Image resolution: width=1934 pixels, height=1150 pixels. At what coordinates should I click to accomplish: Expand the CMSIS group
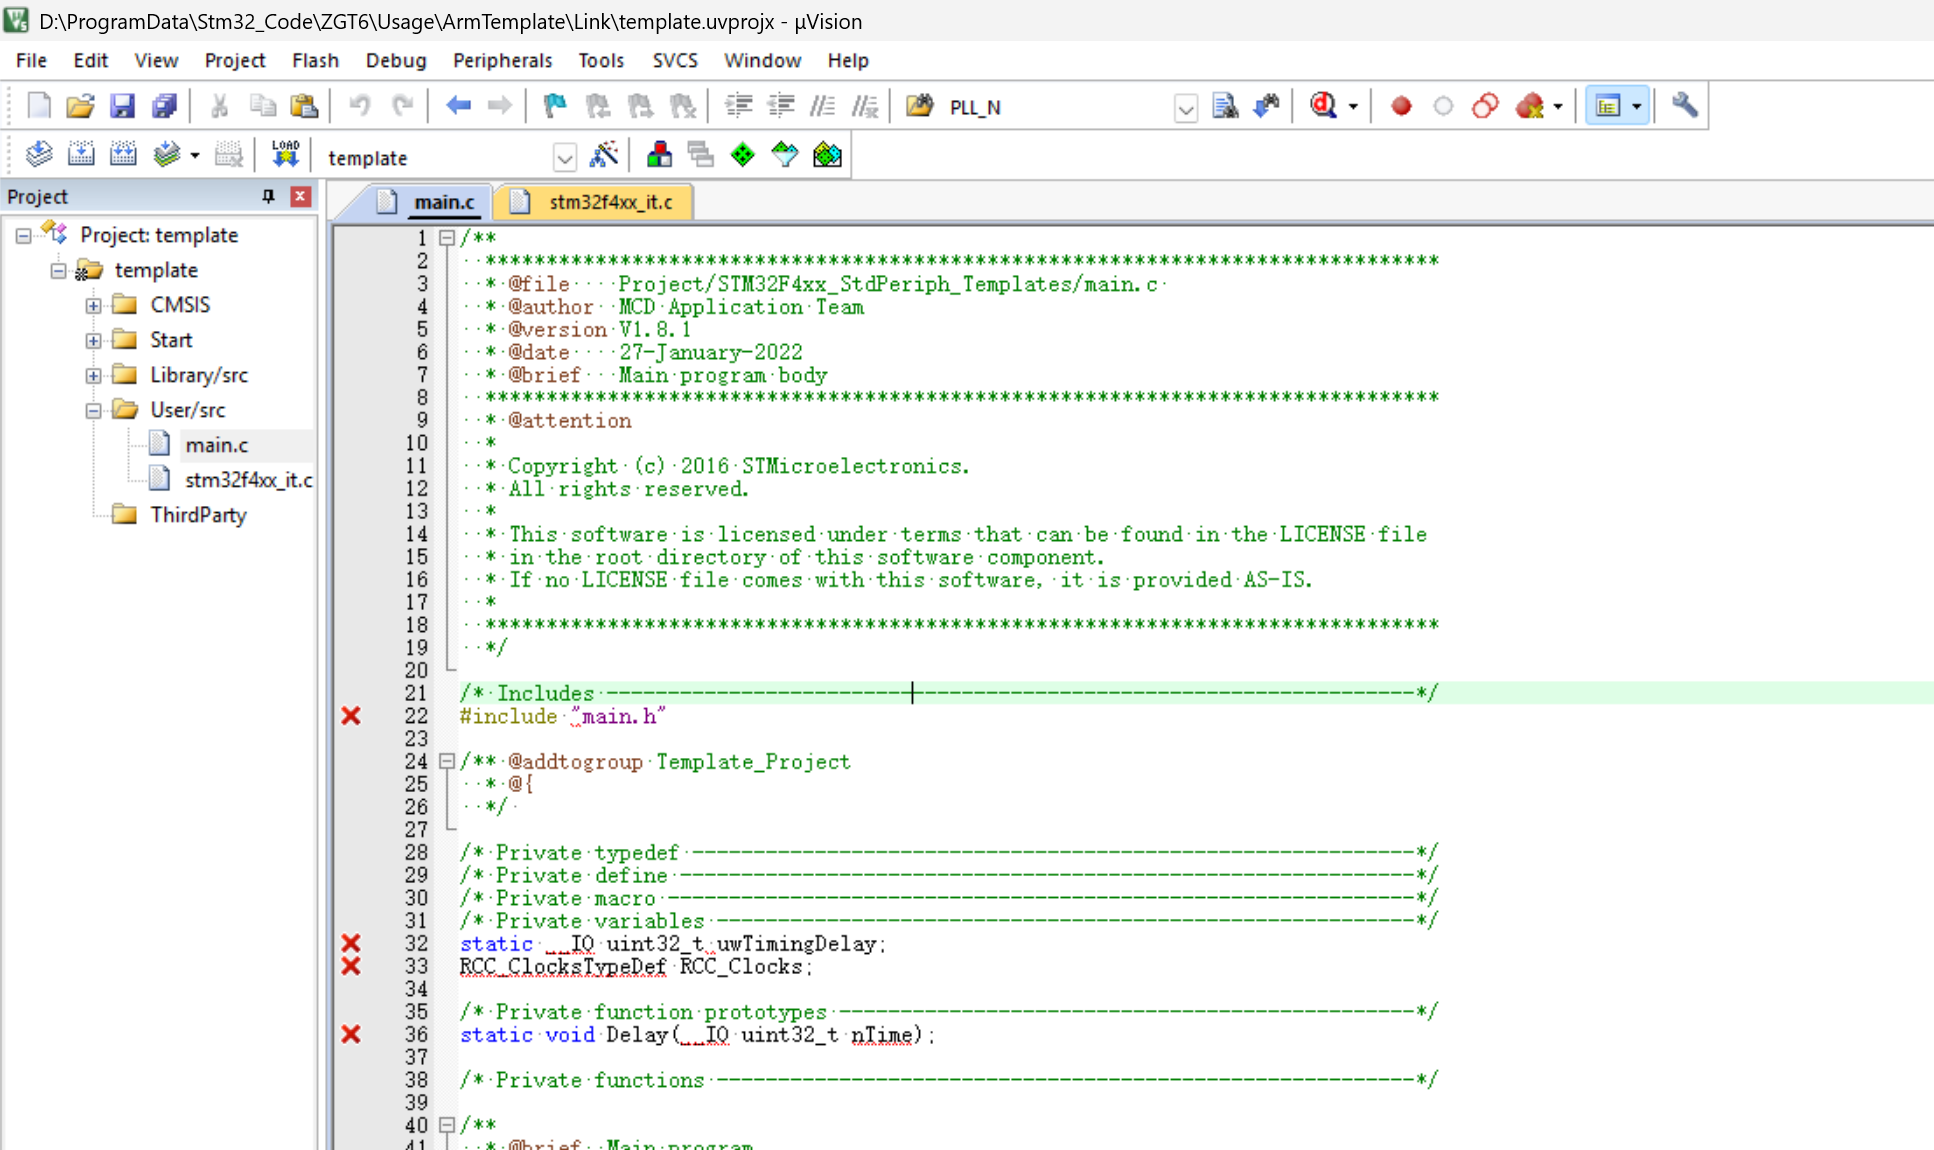click(x=93, y=306)
